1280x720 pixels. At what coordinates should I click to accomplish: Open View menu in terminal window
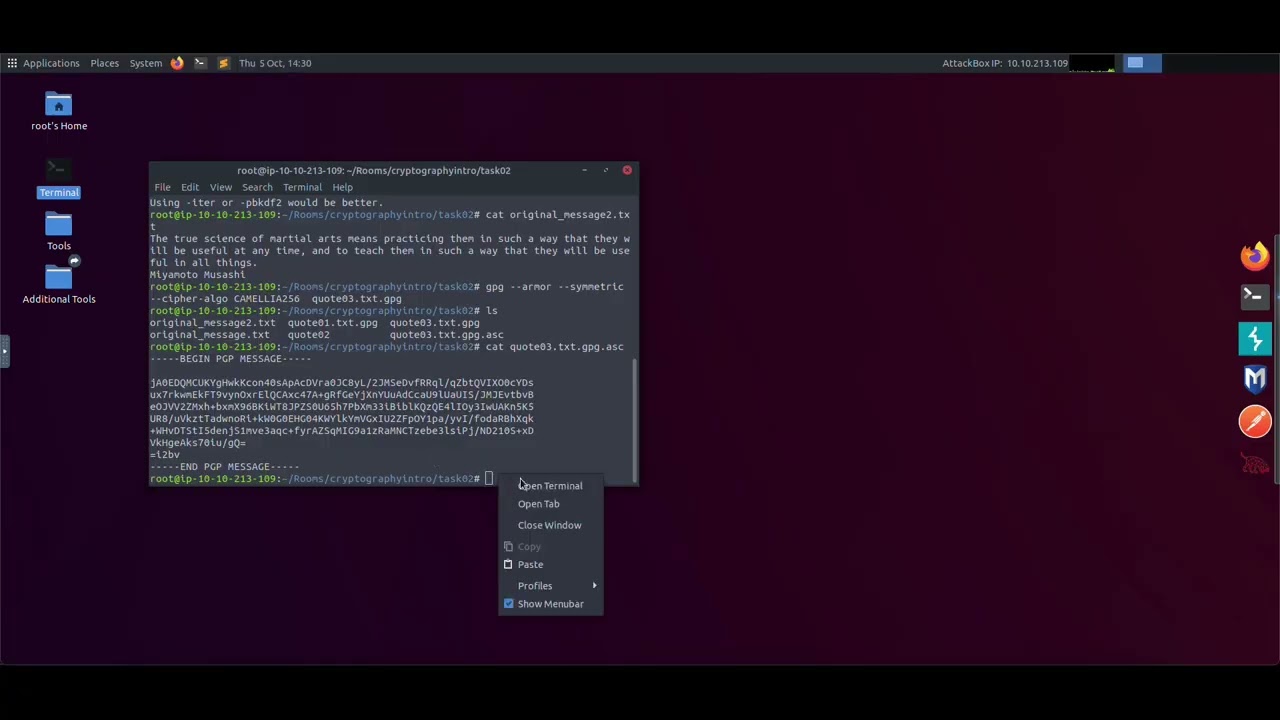[221, 187]
